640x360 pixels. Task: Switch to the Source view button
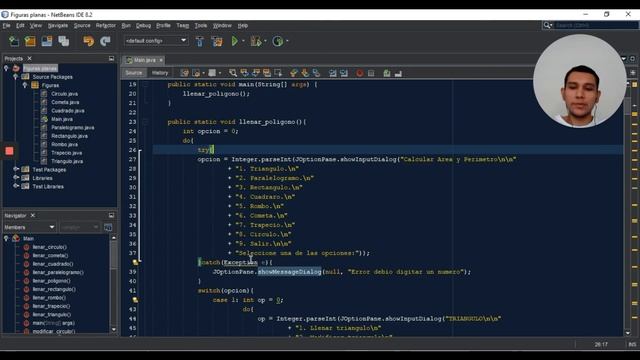[133, 73]
